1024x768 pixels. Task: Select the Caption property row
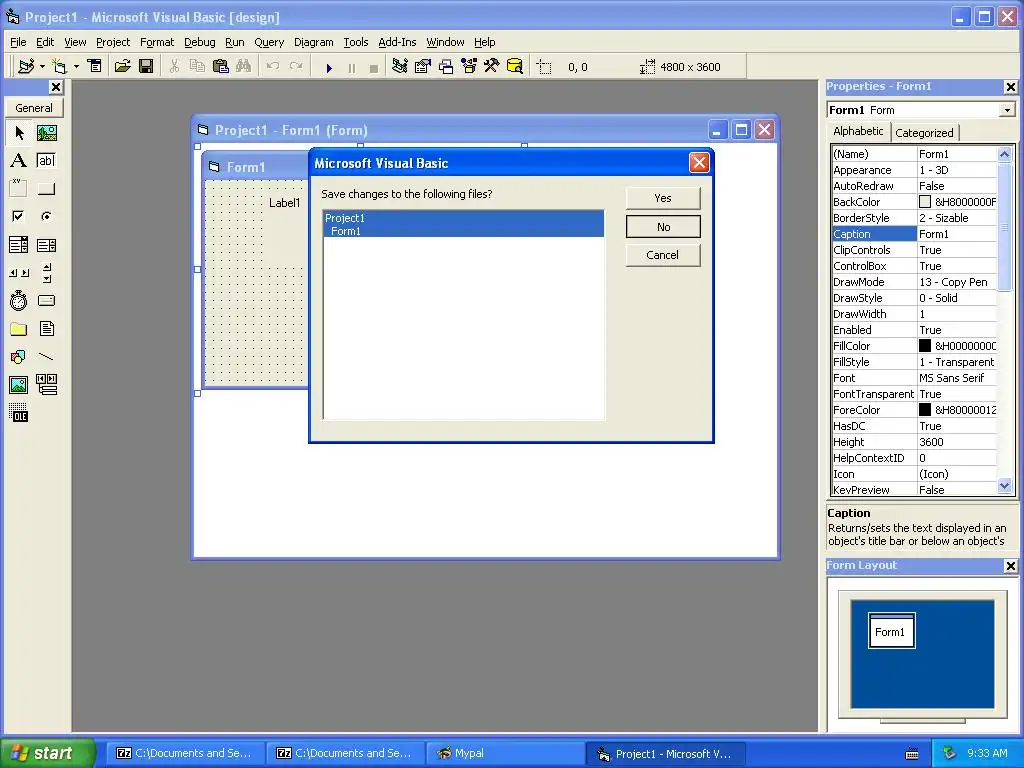(914, 234)
